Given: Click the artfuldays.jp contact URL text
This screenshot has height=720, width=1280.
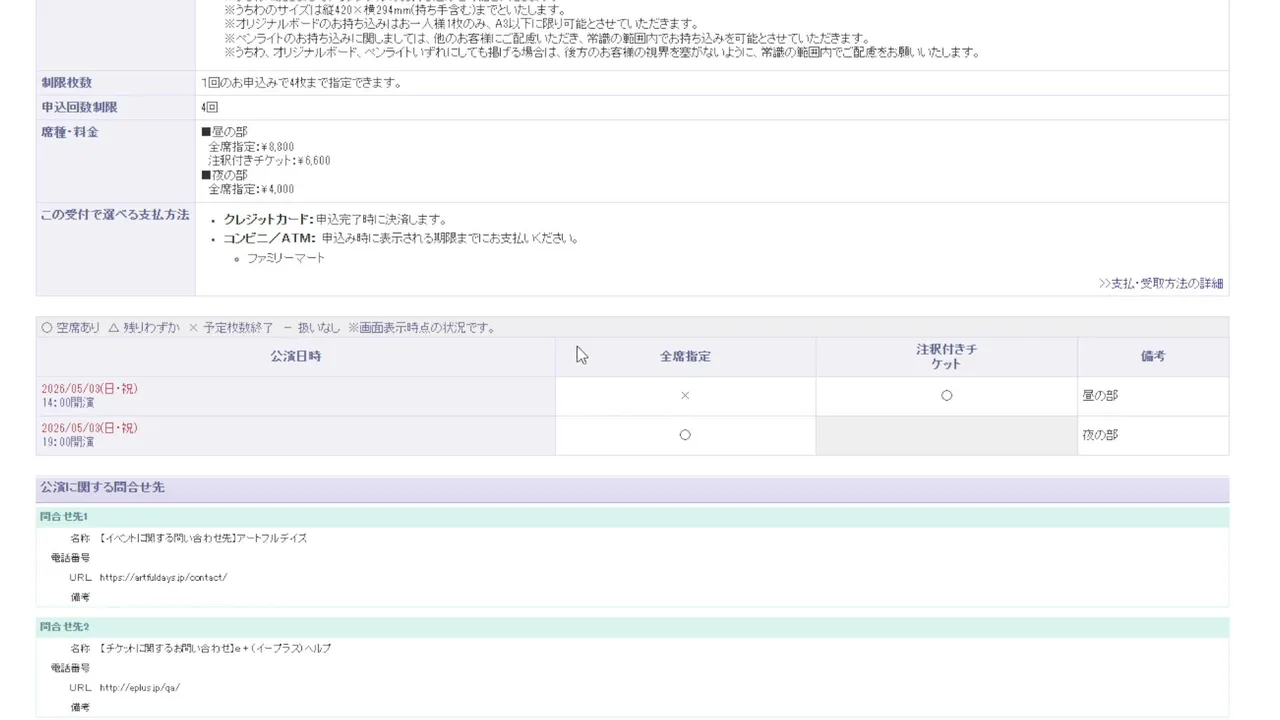Looking at the screenshot, I should click(x=163, y=578).
